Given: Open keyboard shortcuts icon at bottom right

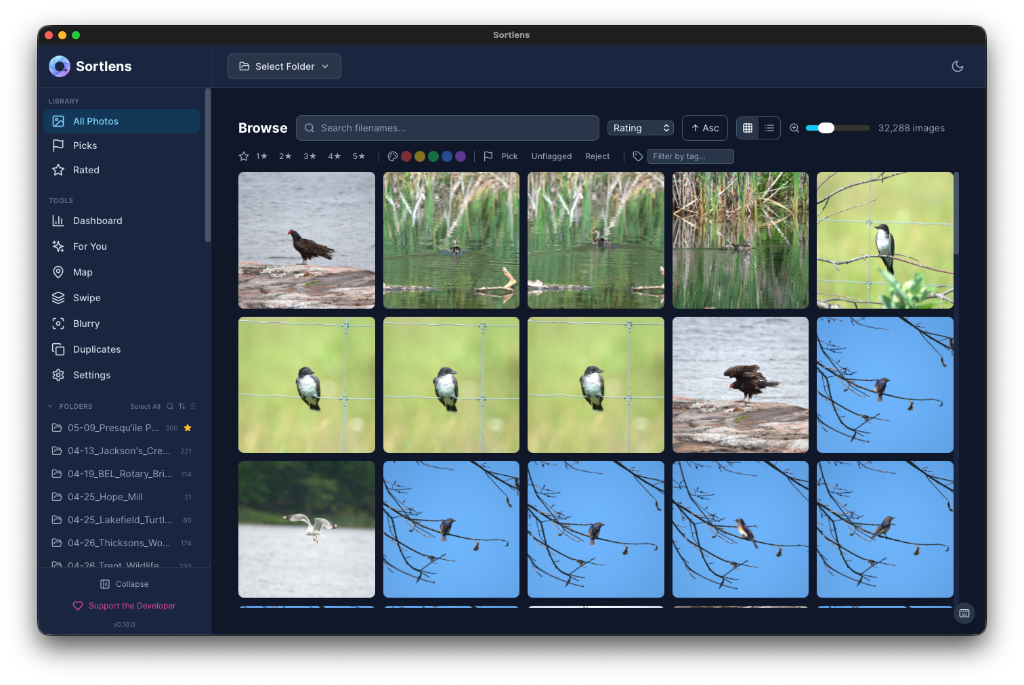Looking at the screenshot, I should click(964, 613).
